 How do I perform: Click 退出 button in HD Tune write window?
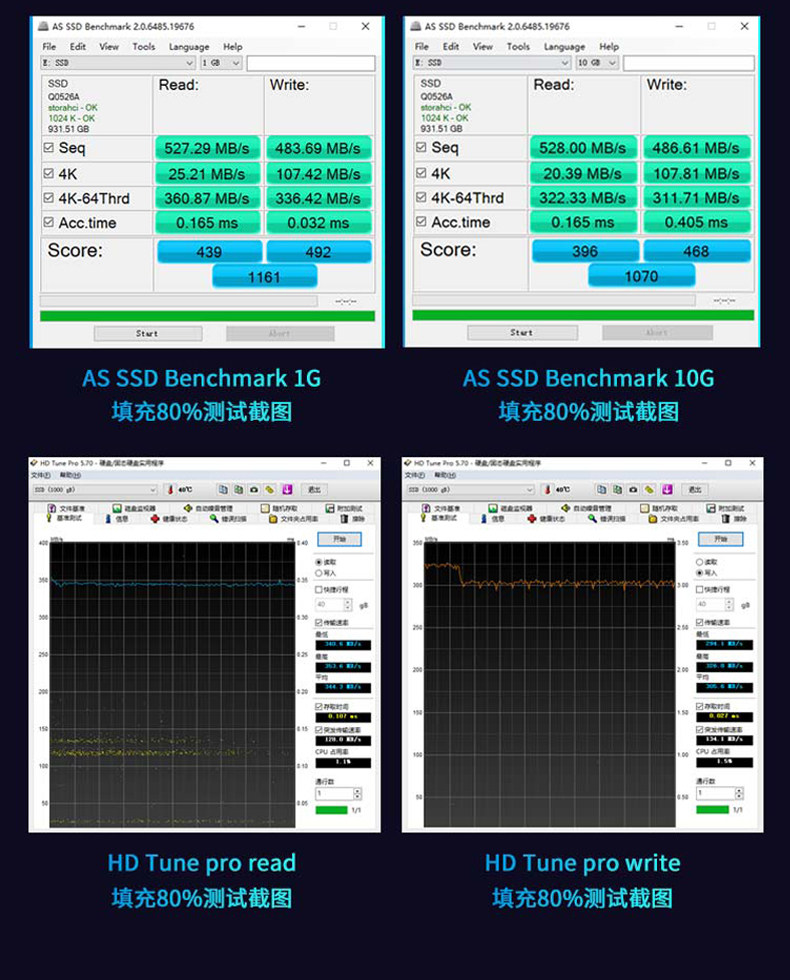(x=694, y=489)
